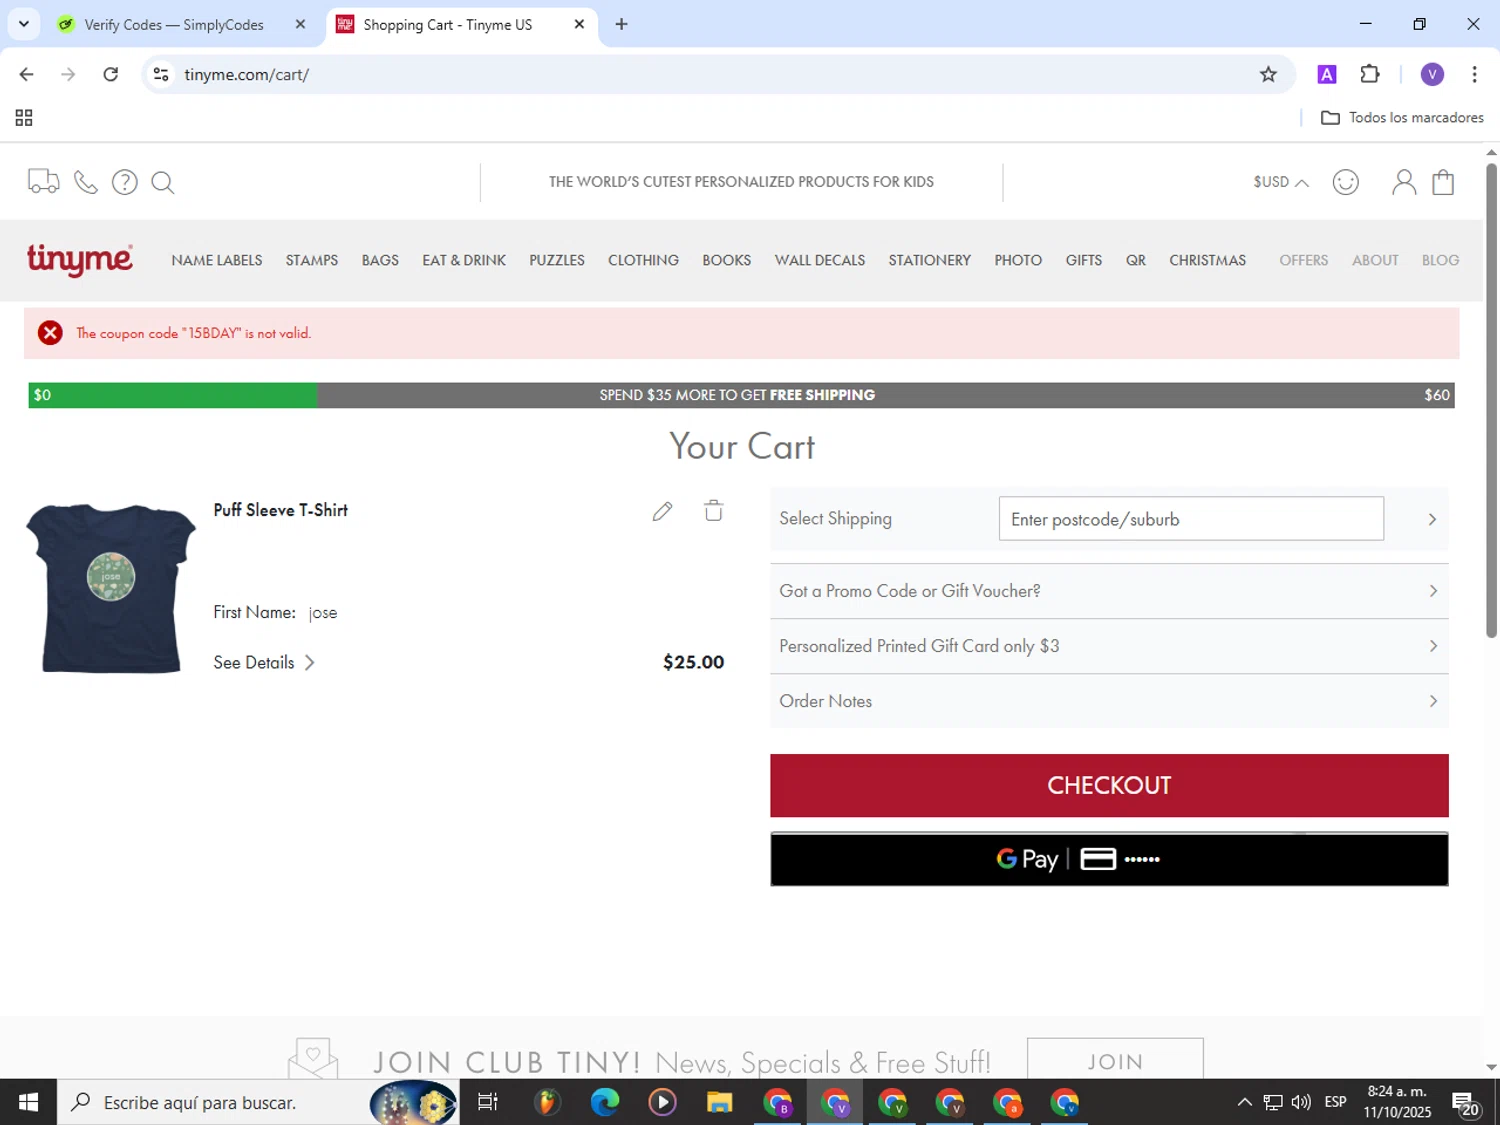Focus the Windows taskbar search box
1500x1125 pixels.
pos(258,1102)
